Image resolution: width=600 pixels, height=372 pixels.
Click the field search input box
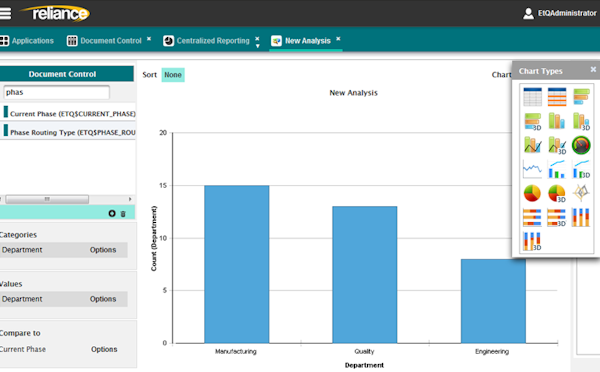point(57,92)
